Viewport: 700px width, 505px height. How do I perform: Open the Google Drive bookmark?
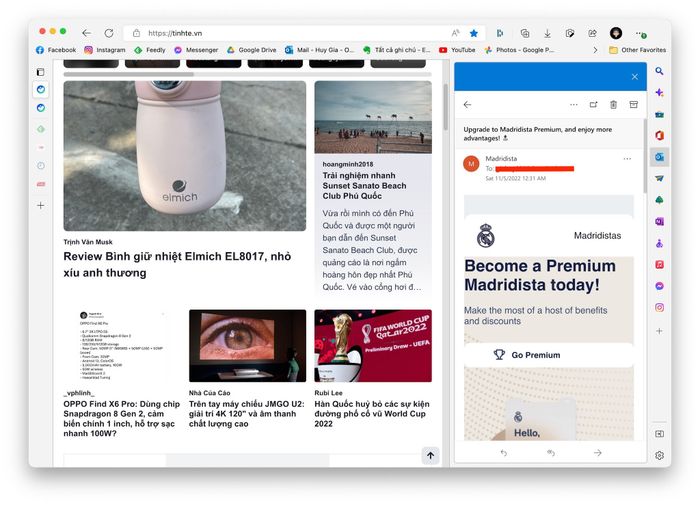[x=251, y=50]
